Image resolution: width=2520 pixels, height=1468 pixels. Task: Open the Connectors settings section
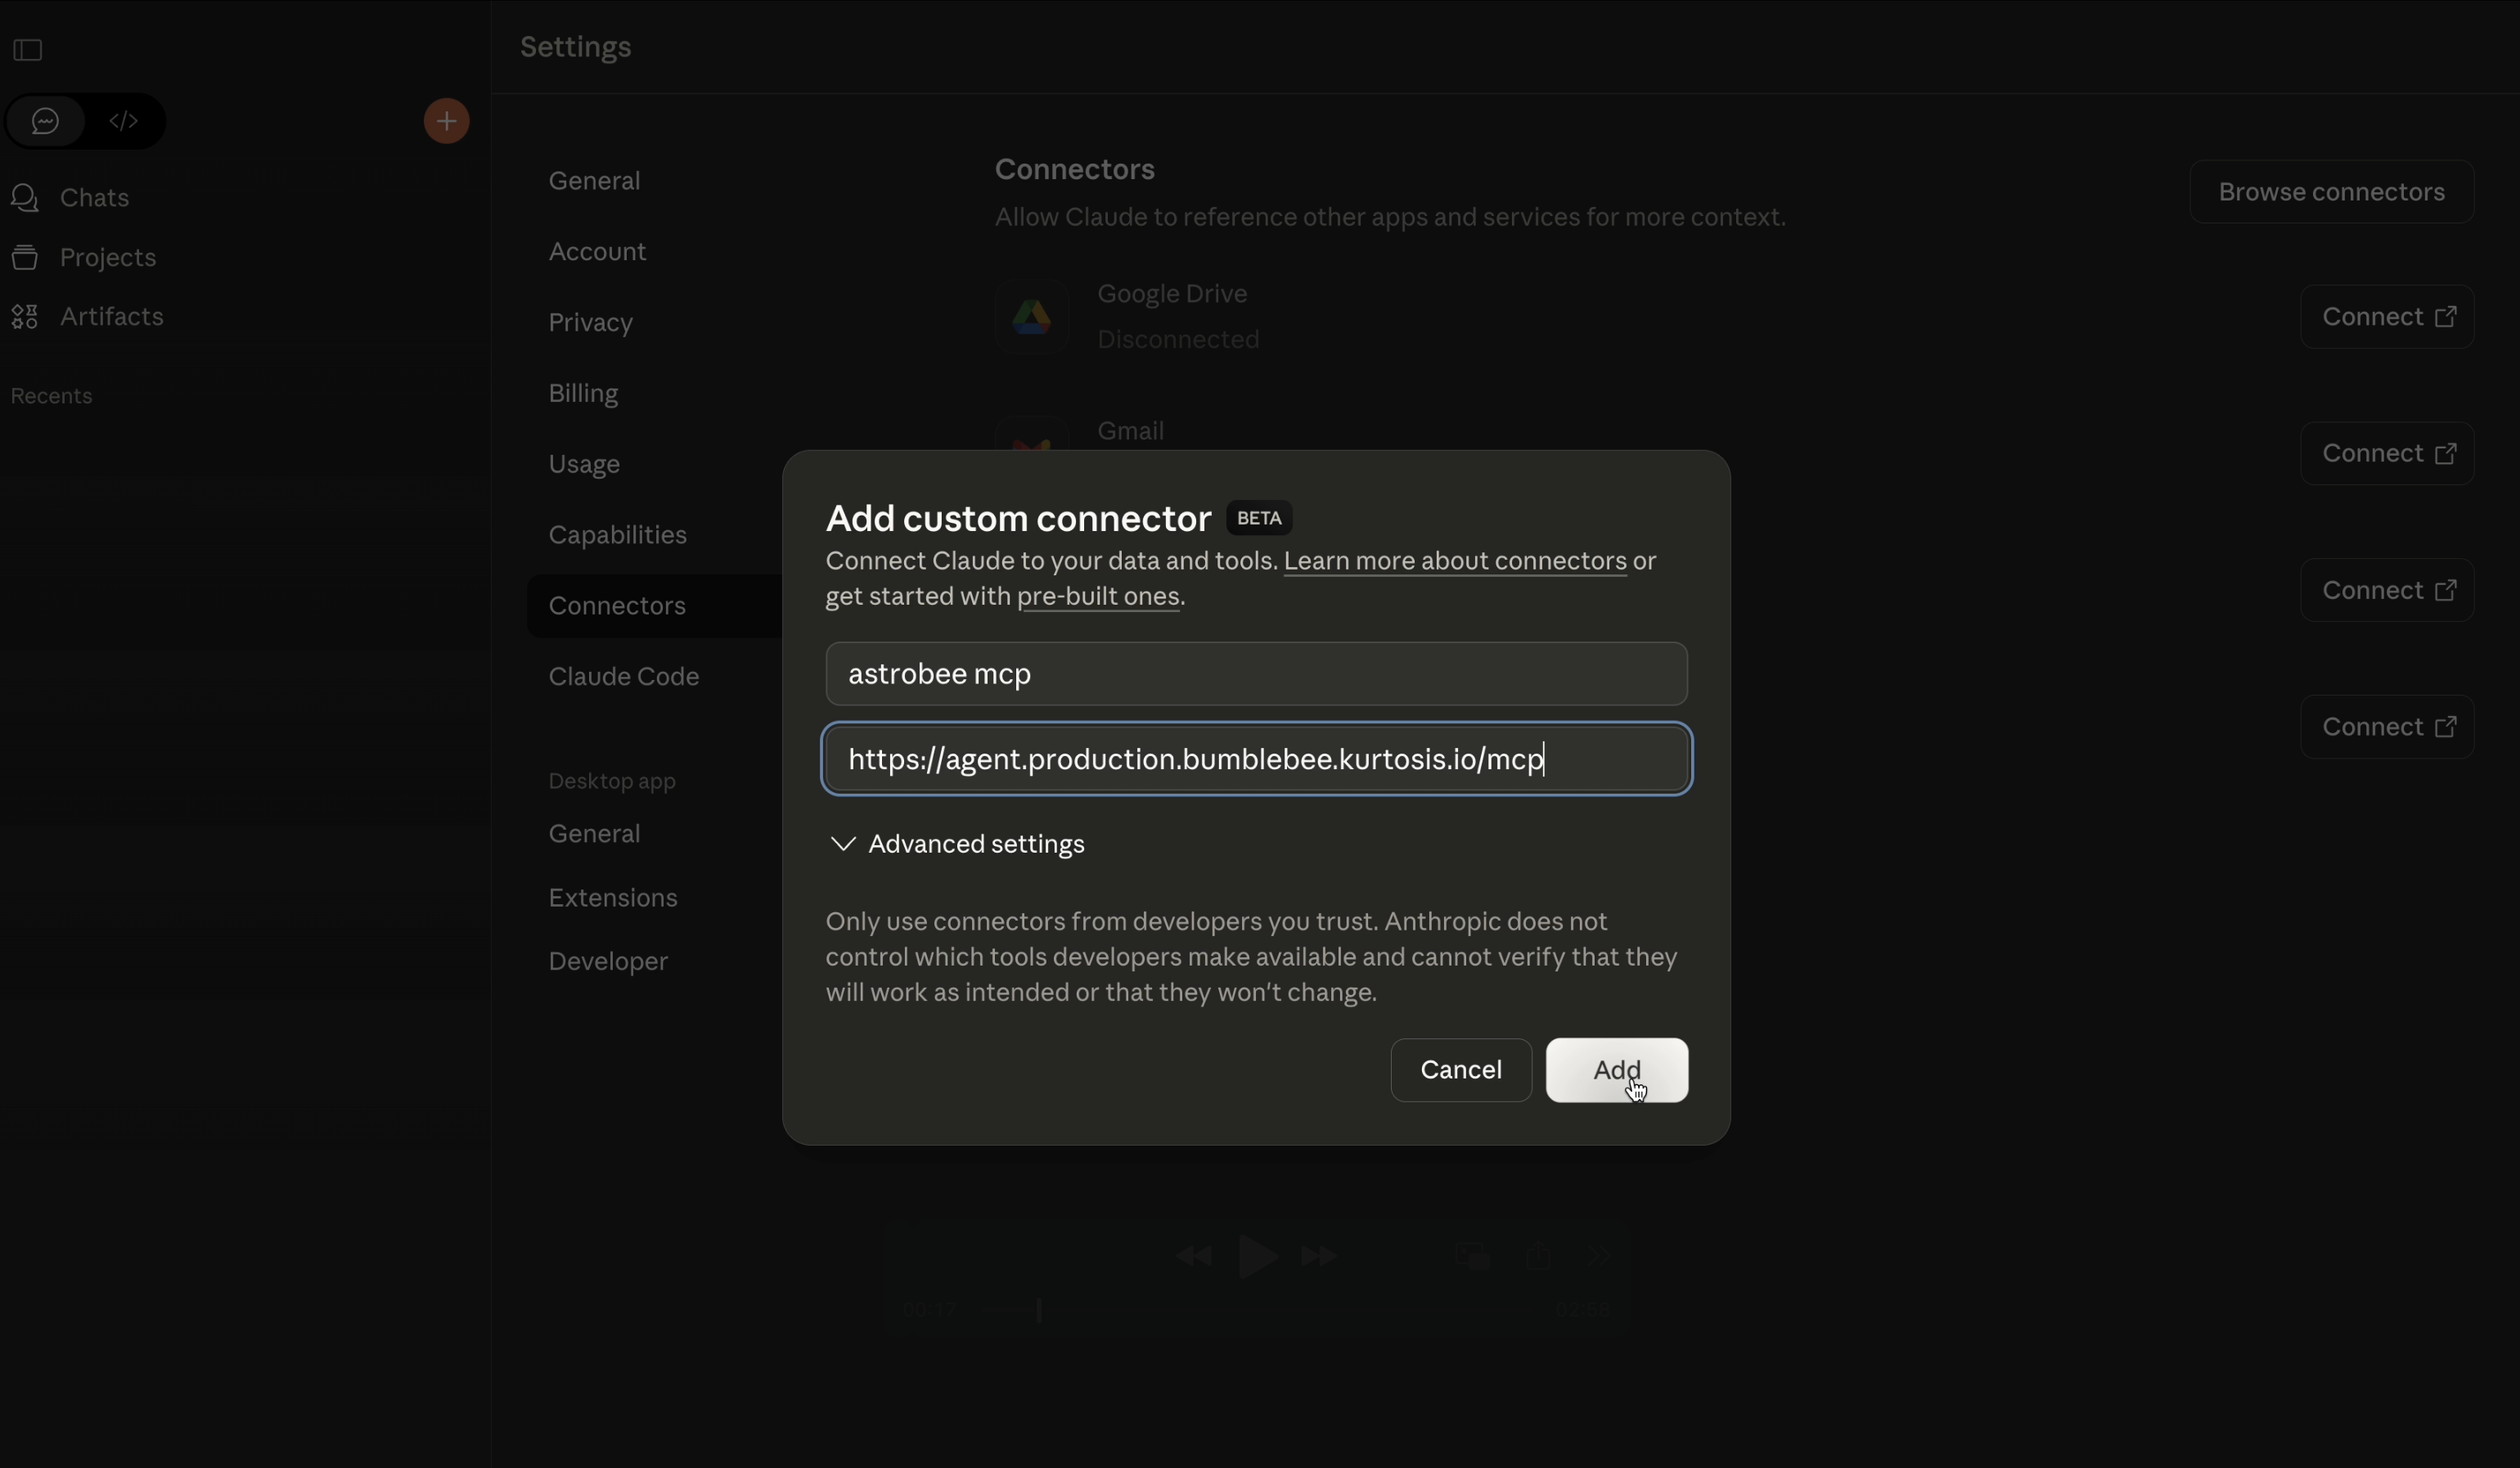pyautogui.click(x=617, y=605)
